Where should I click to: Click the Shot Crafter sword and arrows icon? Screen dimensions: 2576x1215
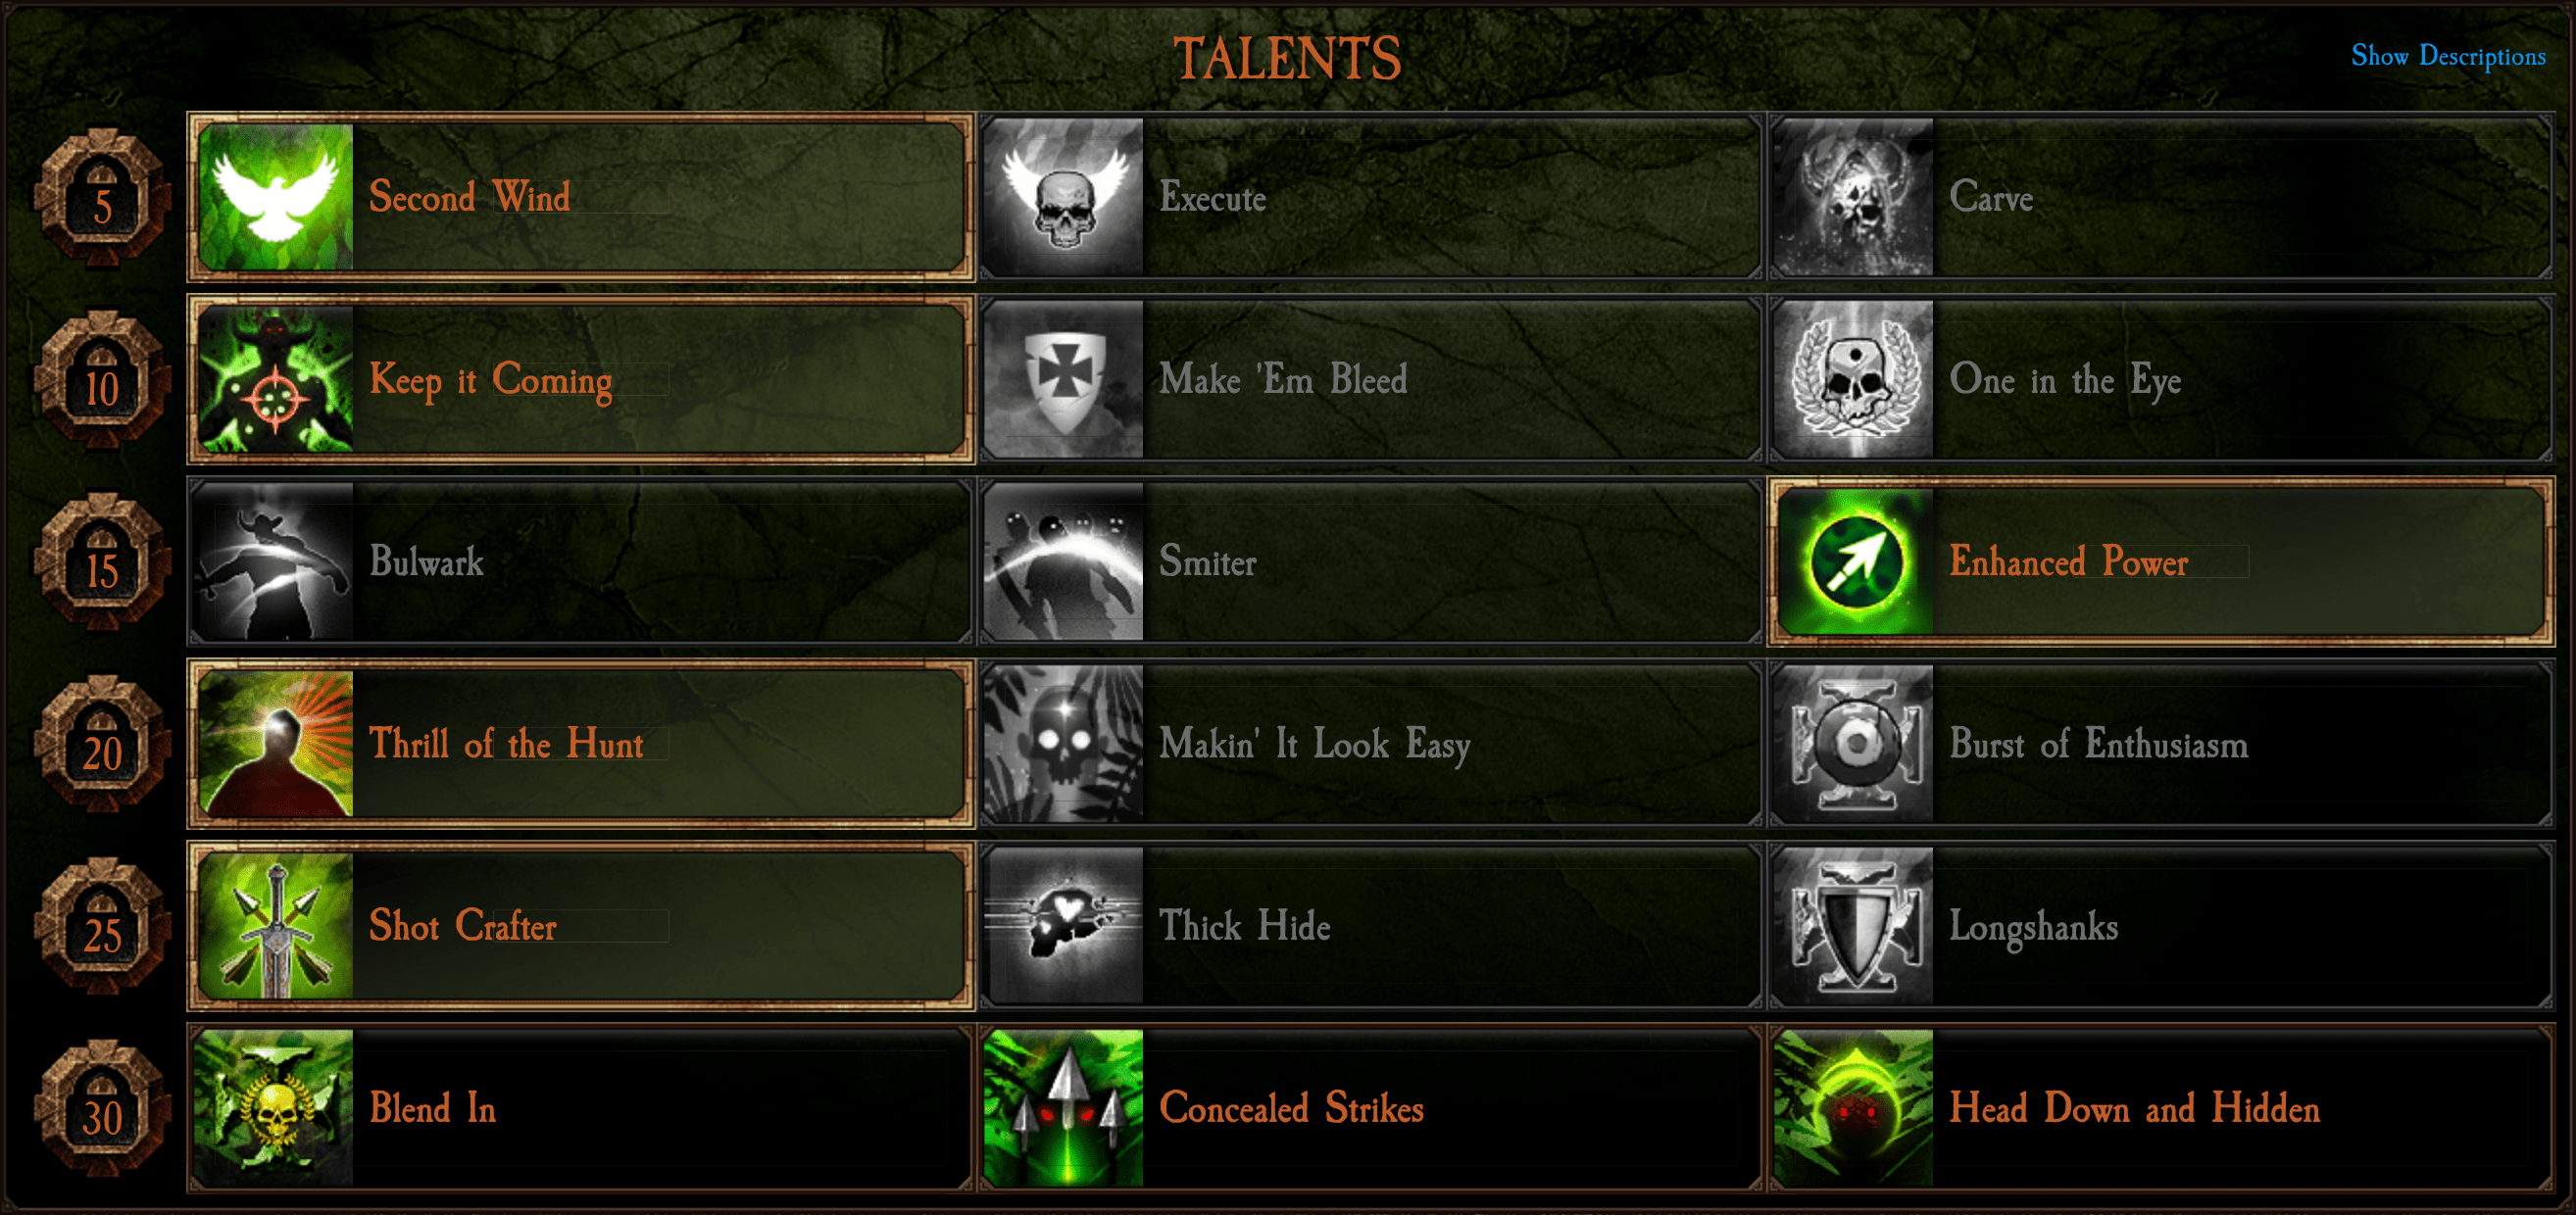tap(276, 926)
